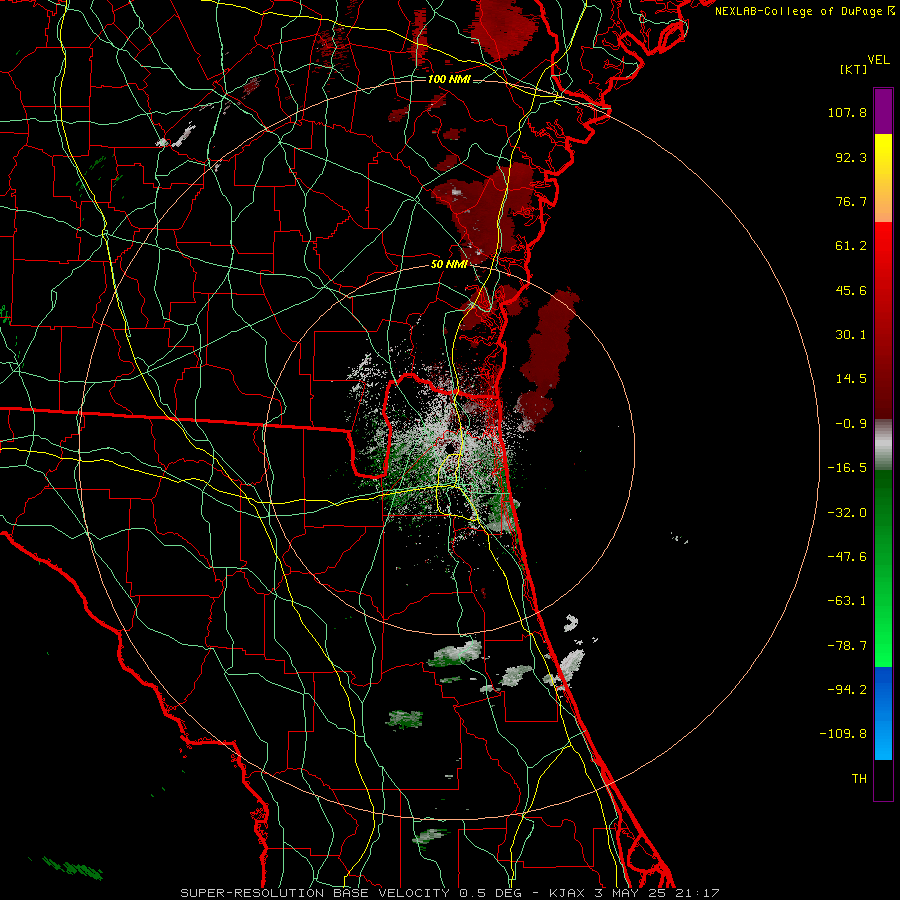Select the -78.7 scale value

pos(847,646)
